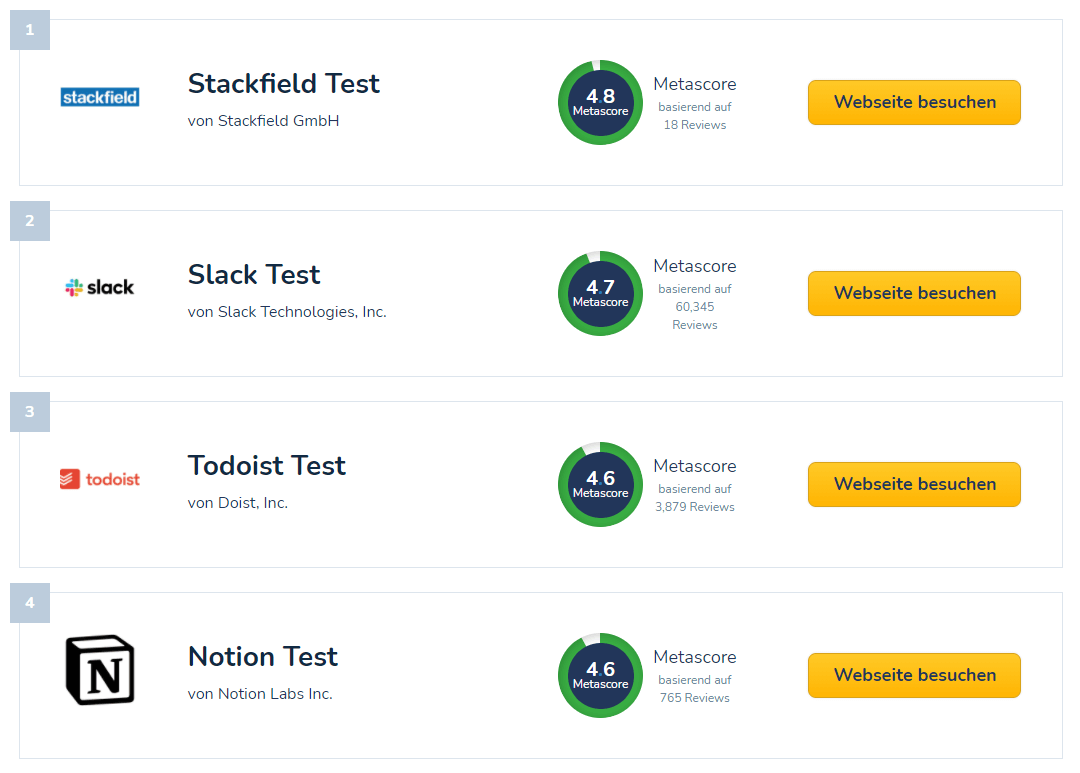Viewport: 1080px width, 773px height.
Task: Click the rank 4 badge
Action: click(30, 603)
